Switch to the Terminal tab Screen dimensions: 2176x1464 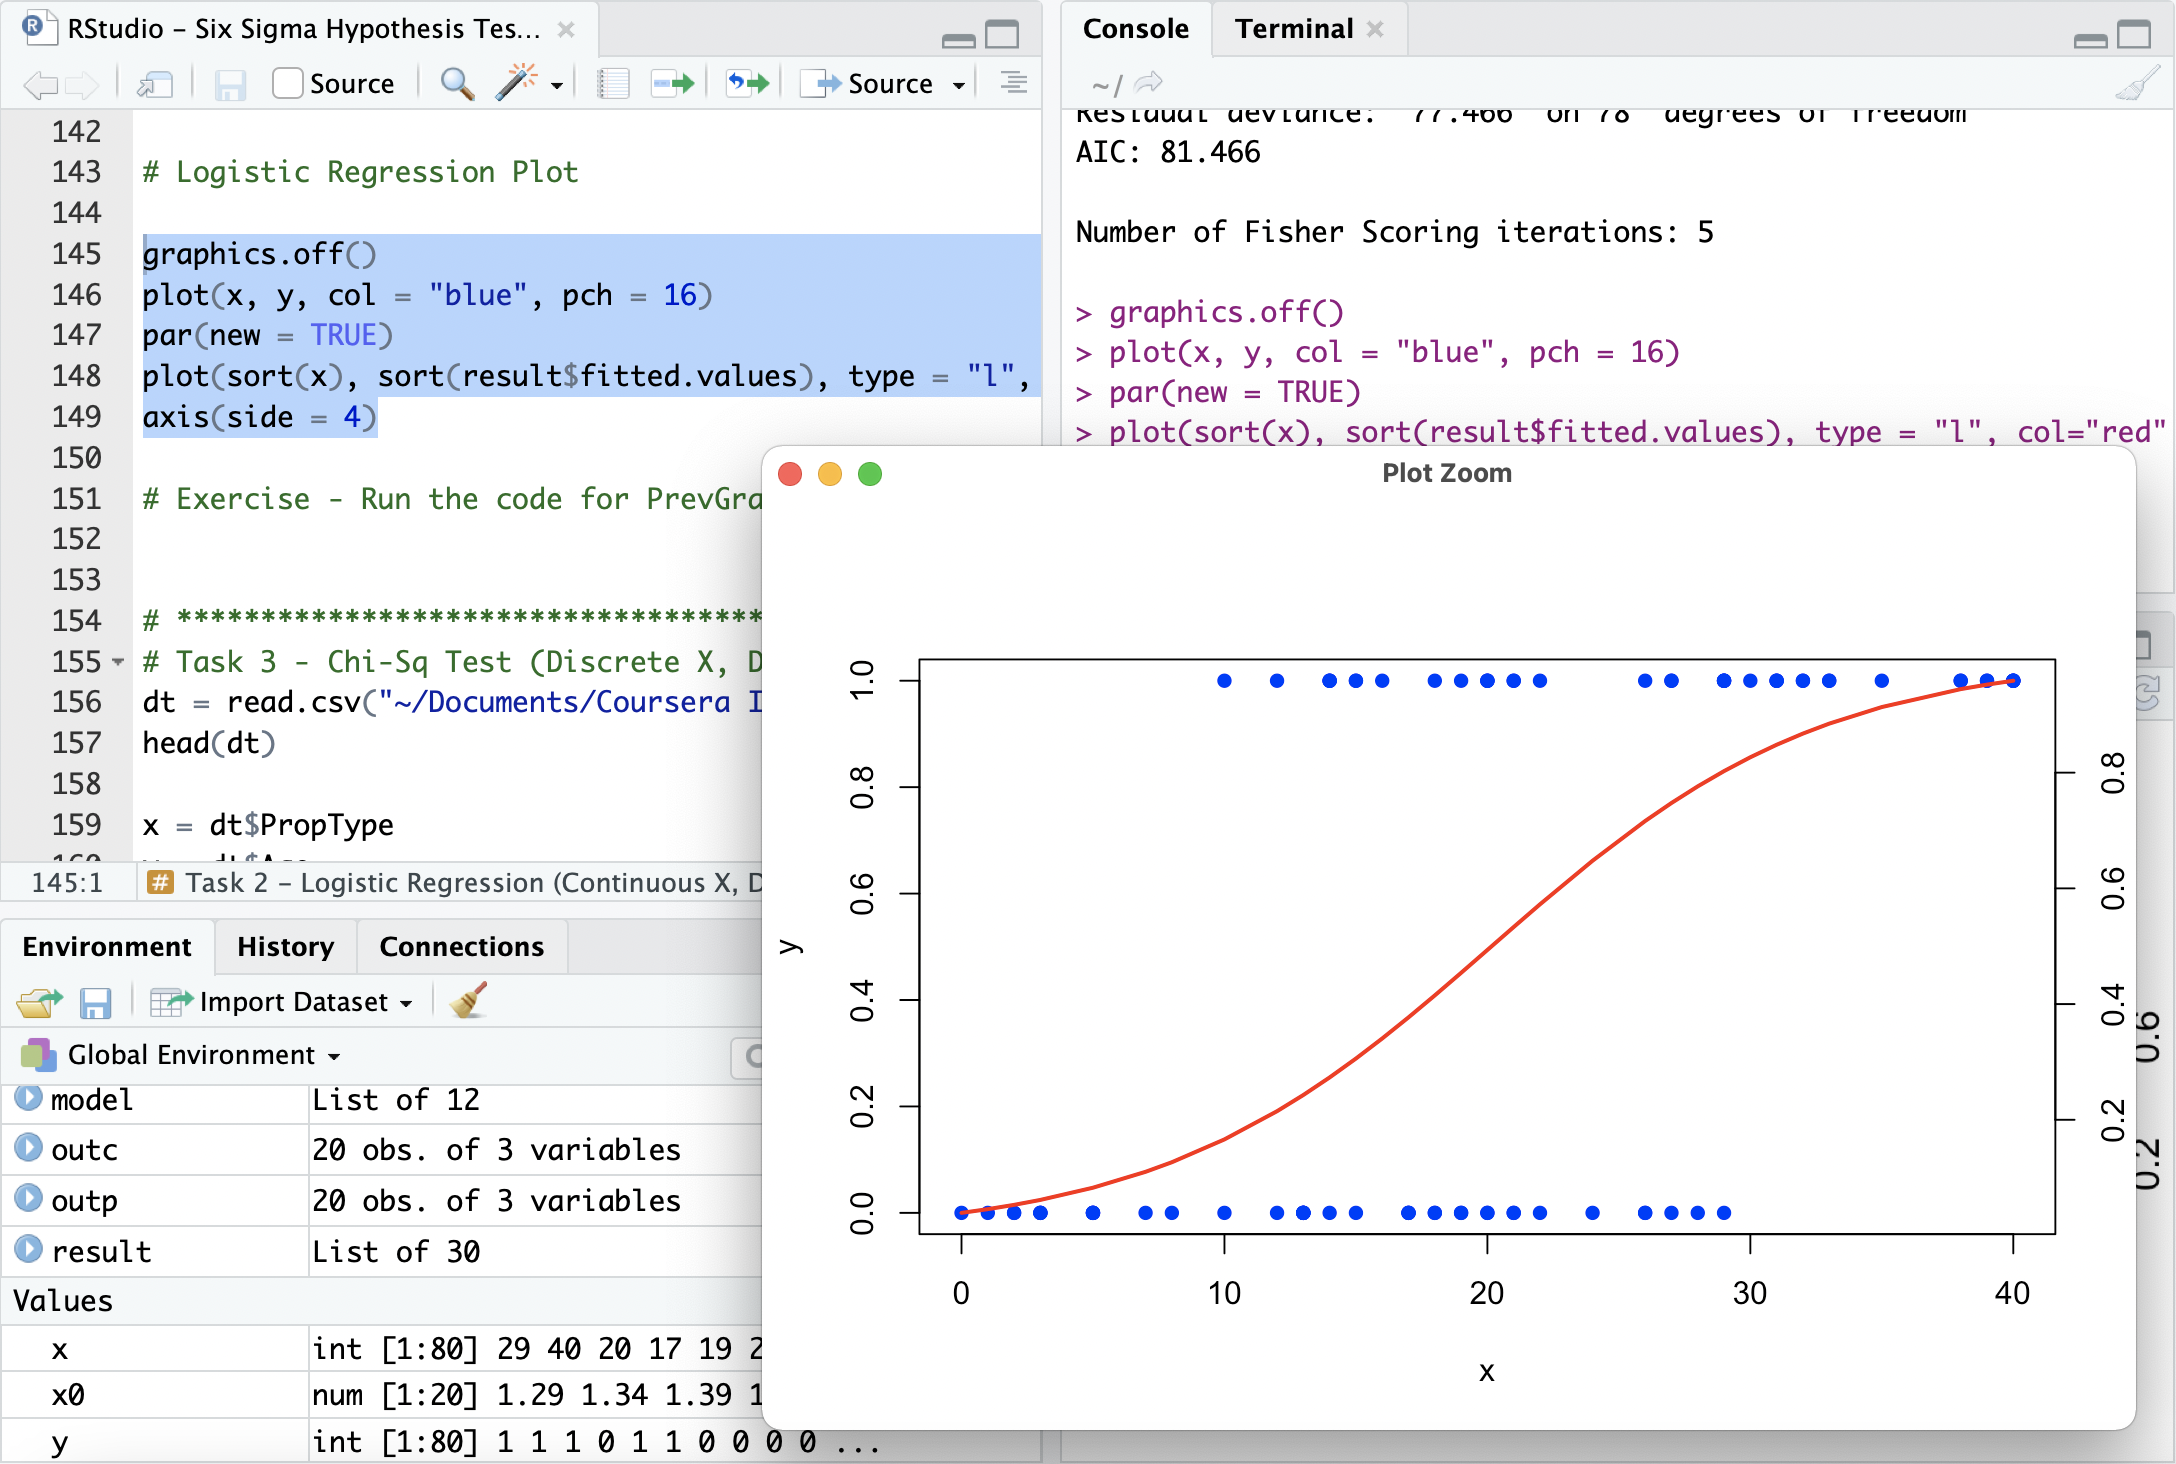[x=1293, y=29]
